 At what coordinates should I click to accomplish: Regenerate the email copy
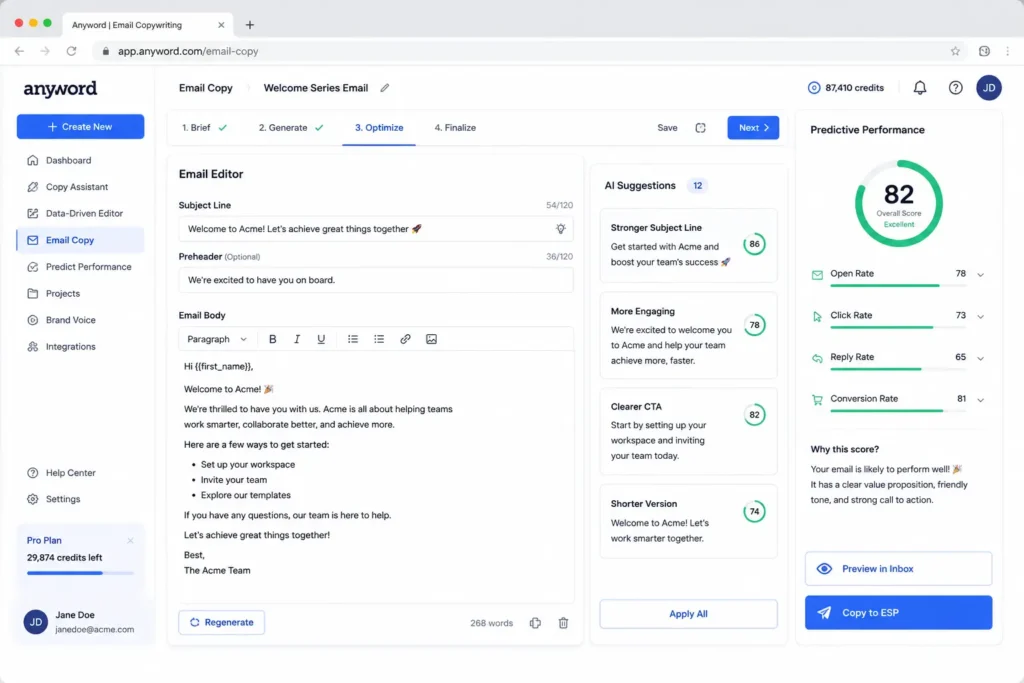click(x=221, y=622)
